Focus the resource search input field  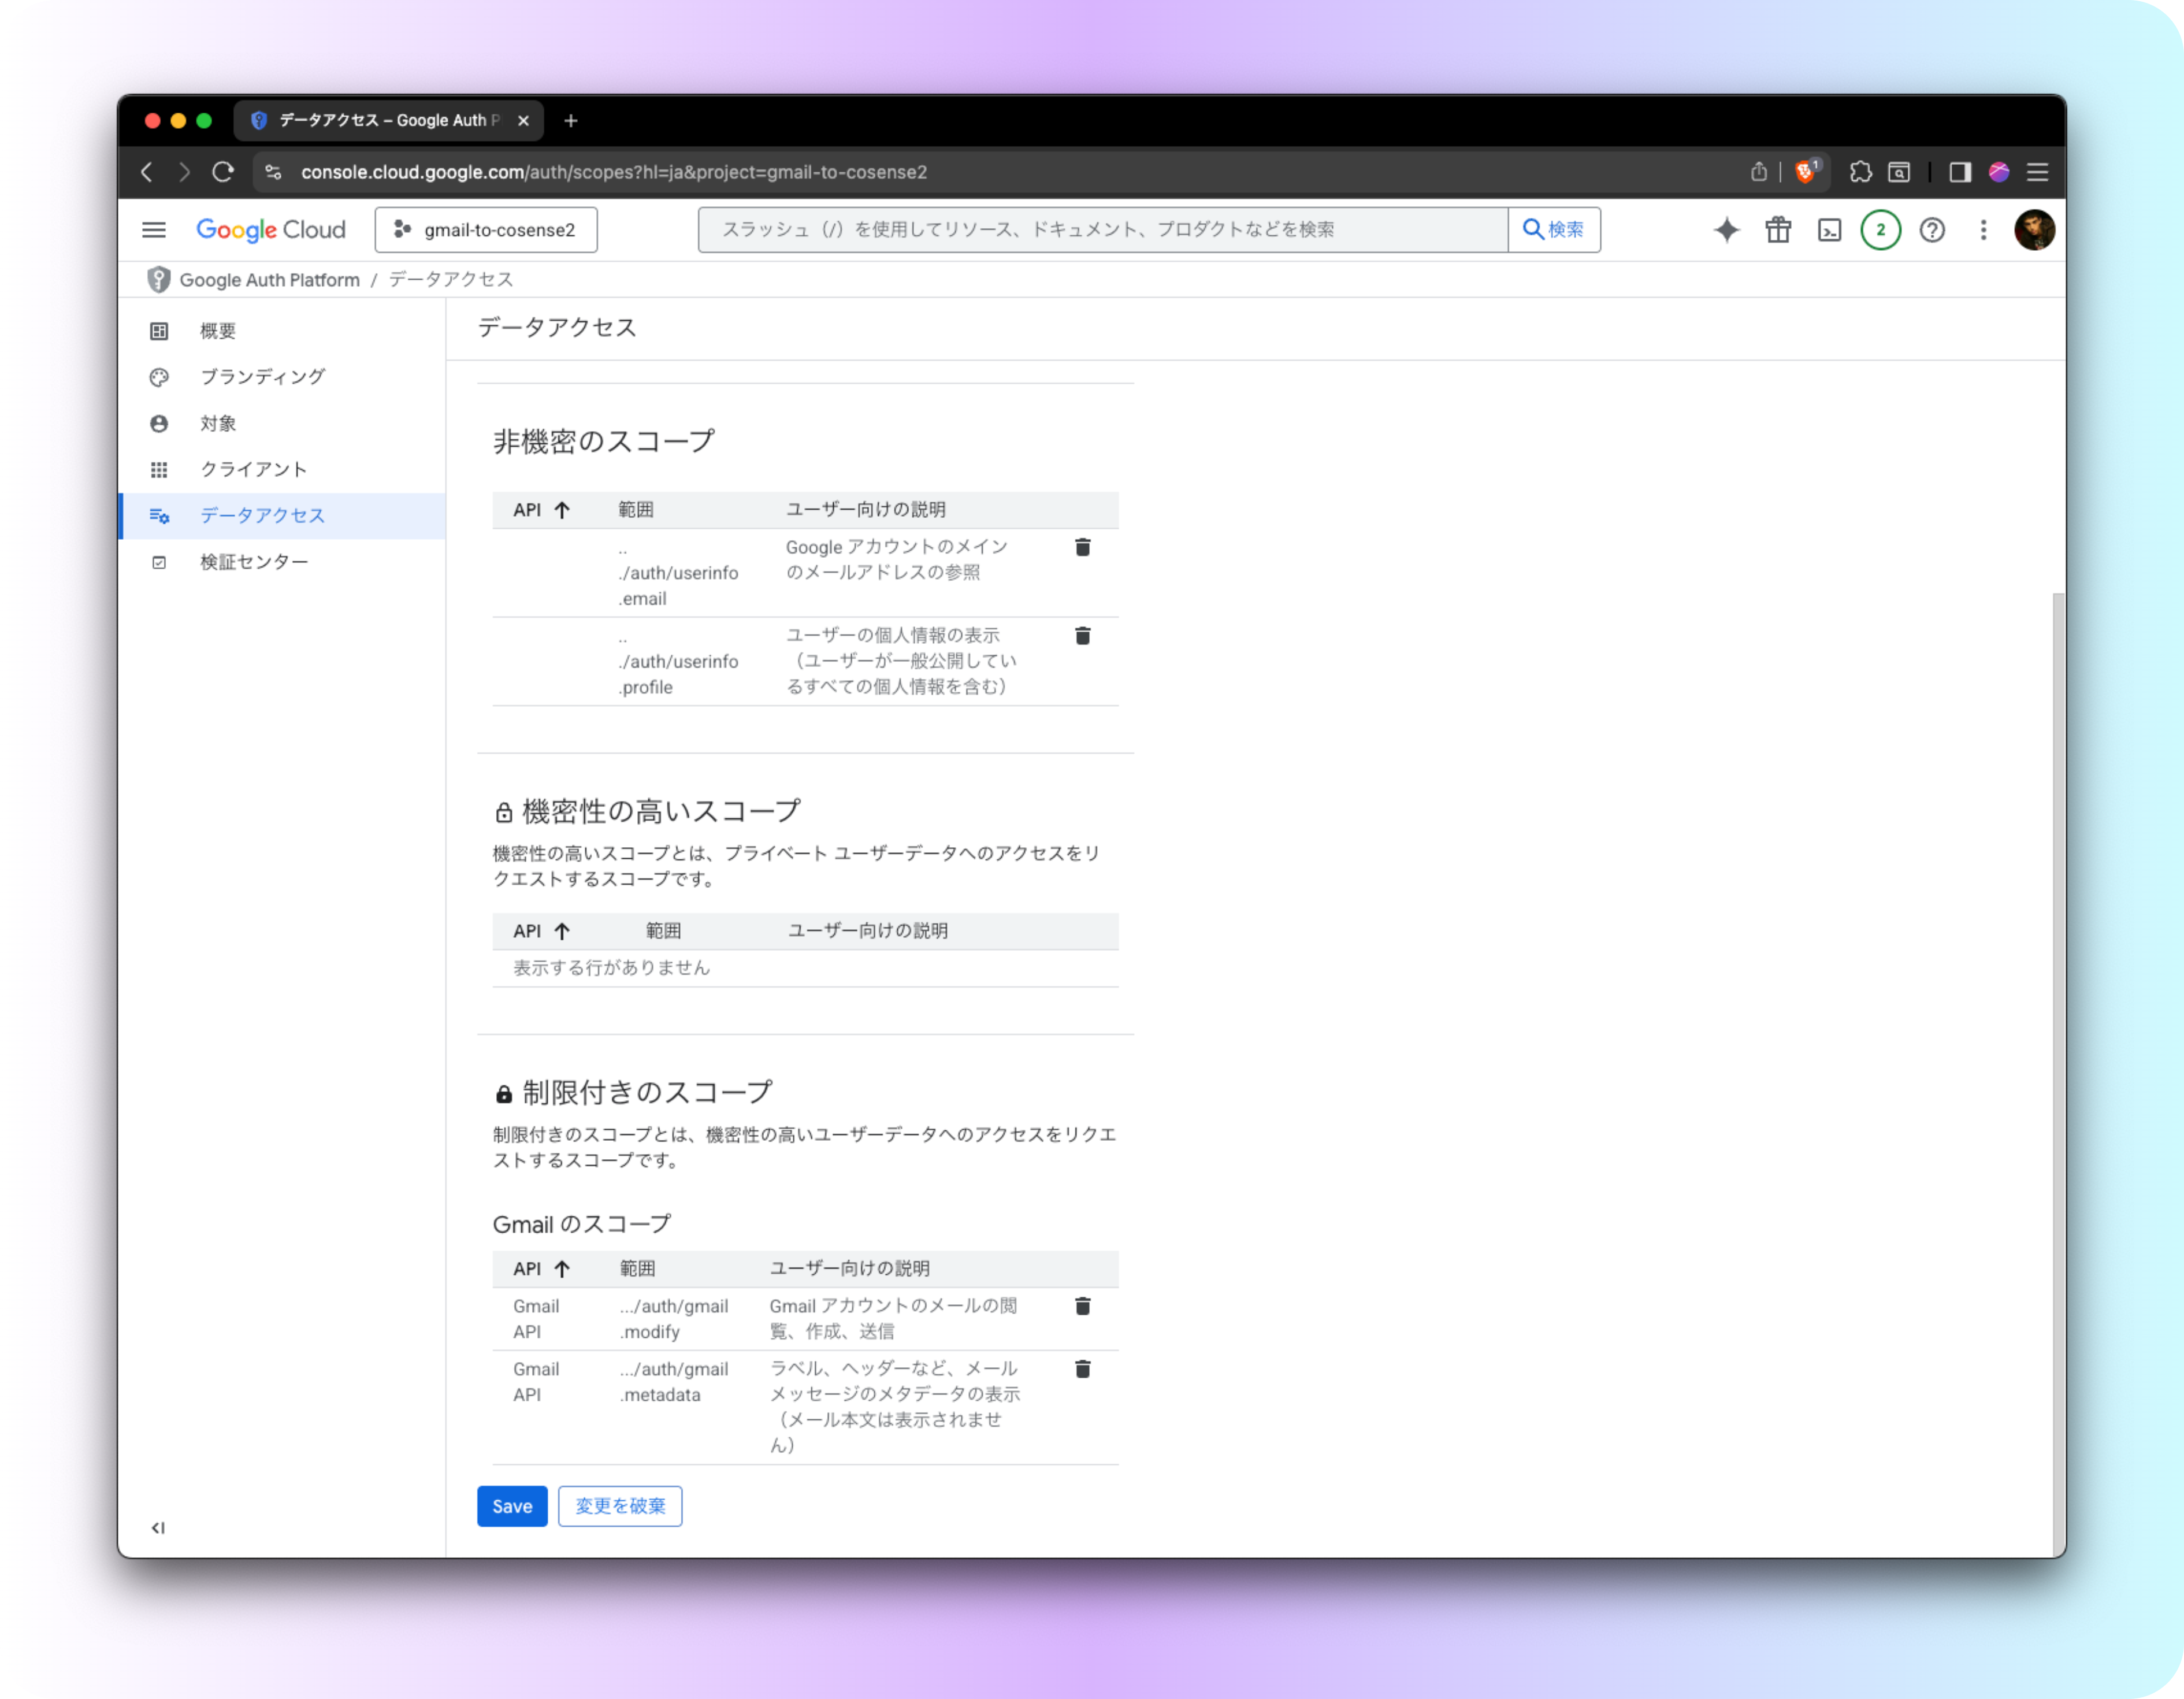coord(1103,230)
